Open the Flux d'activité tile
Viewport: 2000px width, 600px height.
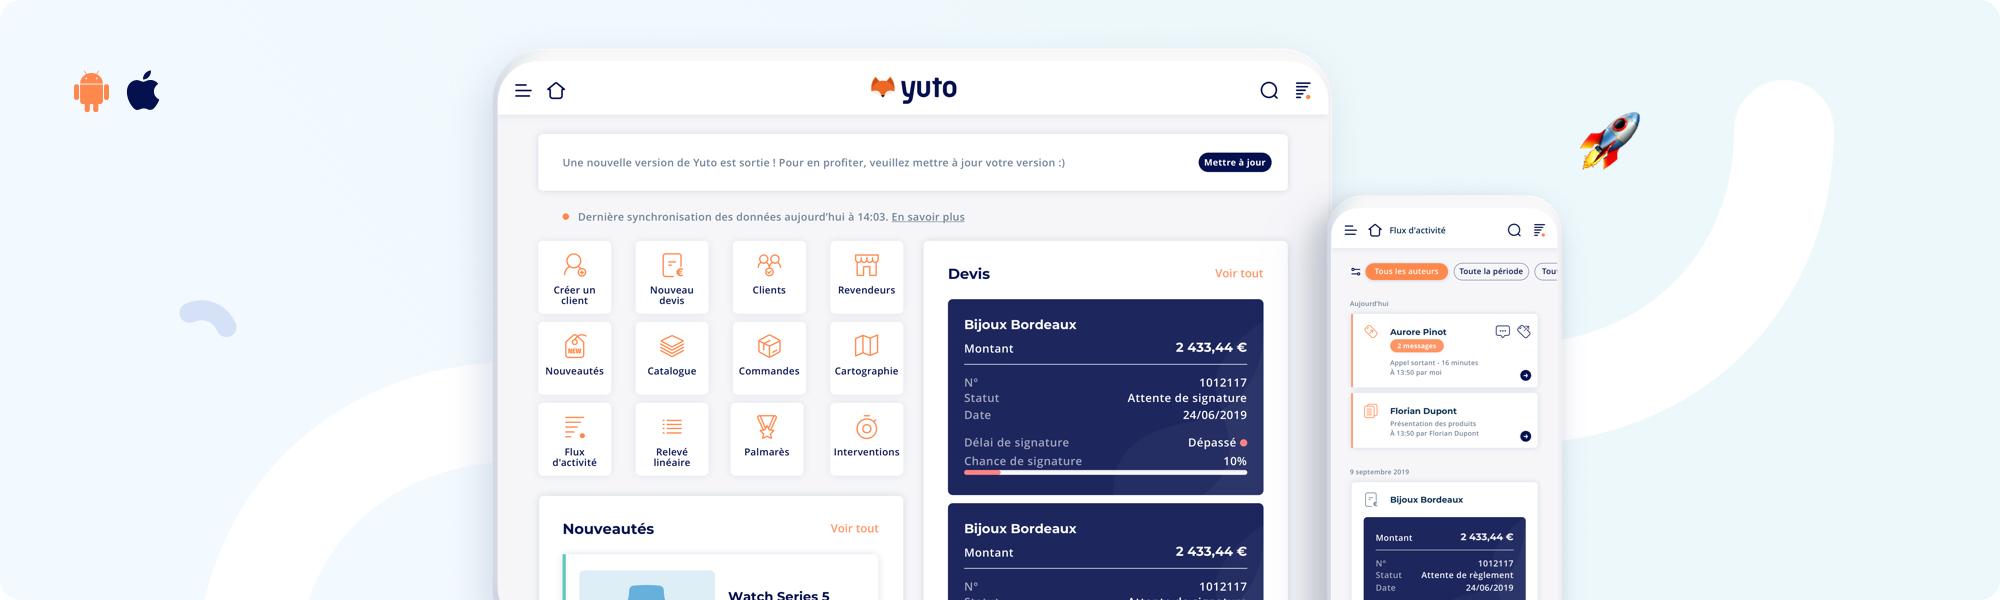[x=574, y=439]
